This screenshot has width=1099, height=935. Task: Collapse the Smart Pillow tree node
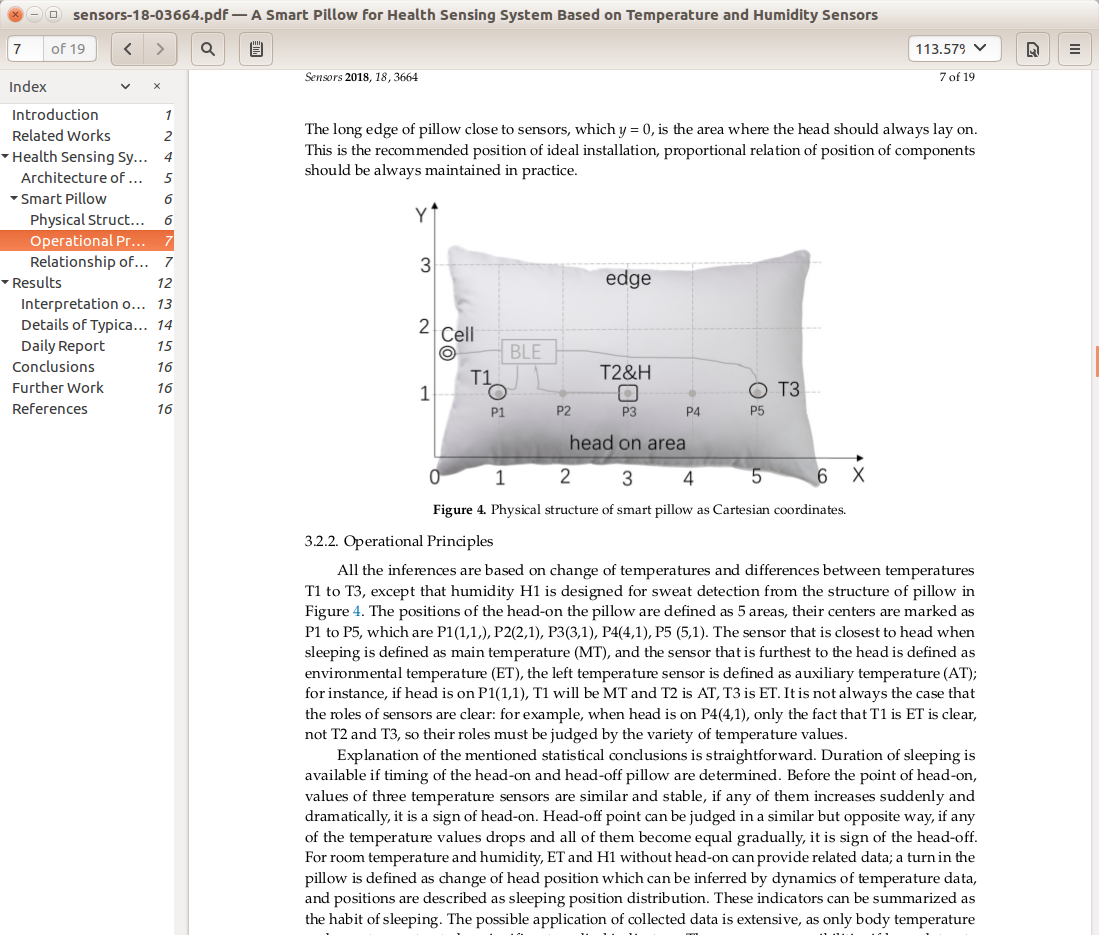(14, 198)
